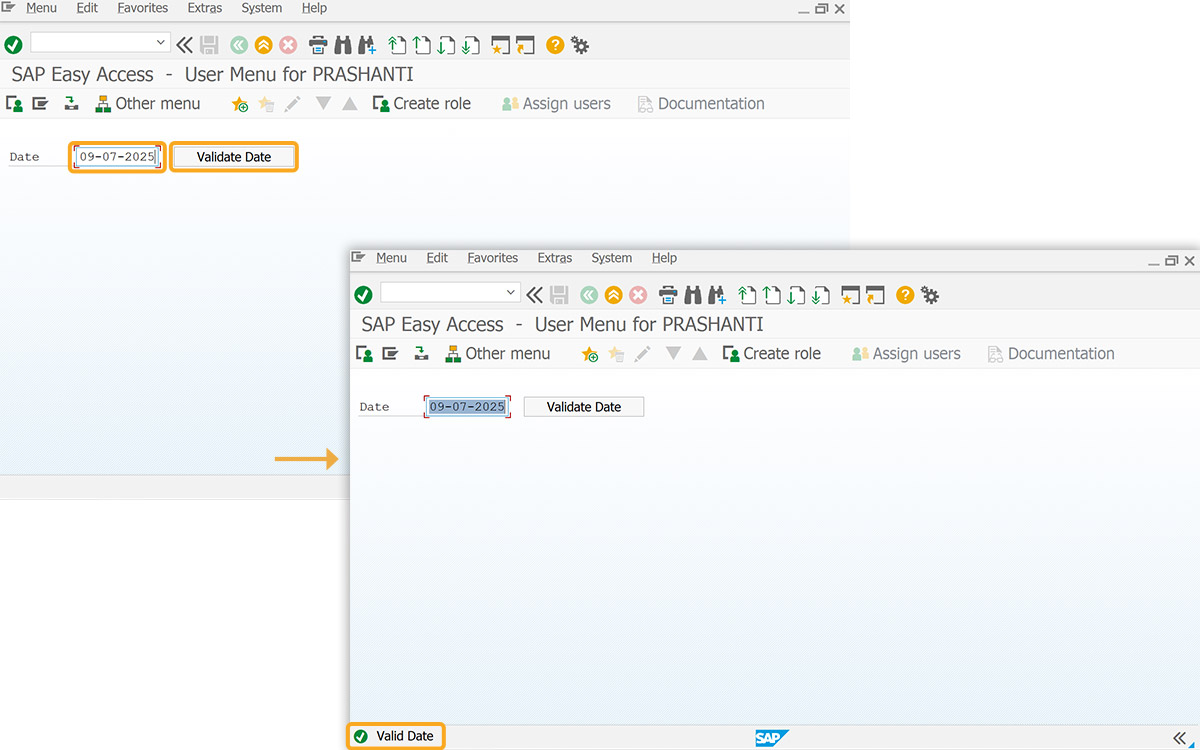Click the Print icon in the front window
The width and height of the screenshot is (1200, 750).
[x=668, y=295]
